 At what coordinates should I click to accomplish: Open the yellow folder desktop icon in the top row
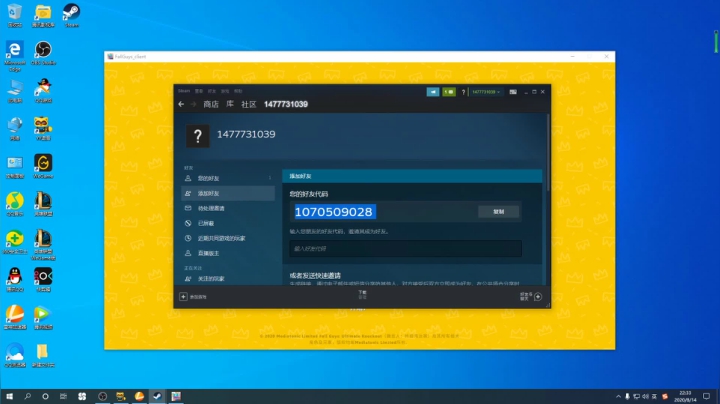(43, 15)
